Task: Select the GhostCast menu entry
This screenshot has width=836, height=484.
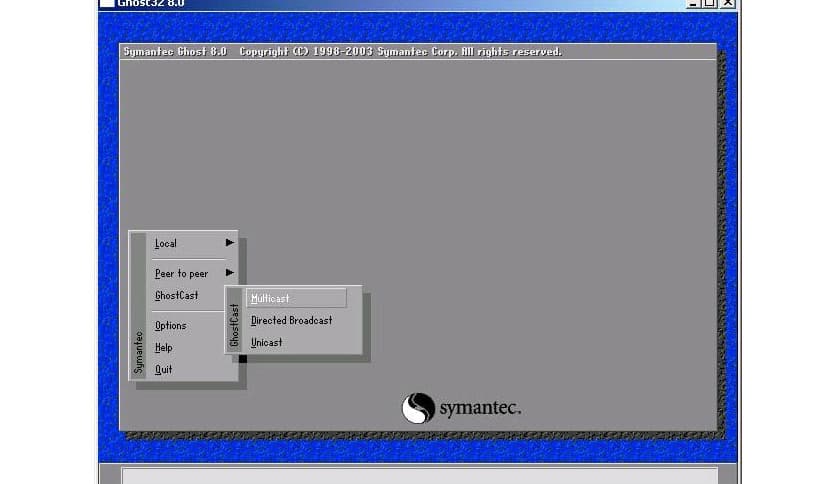Action: tap(176, 295)
